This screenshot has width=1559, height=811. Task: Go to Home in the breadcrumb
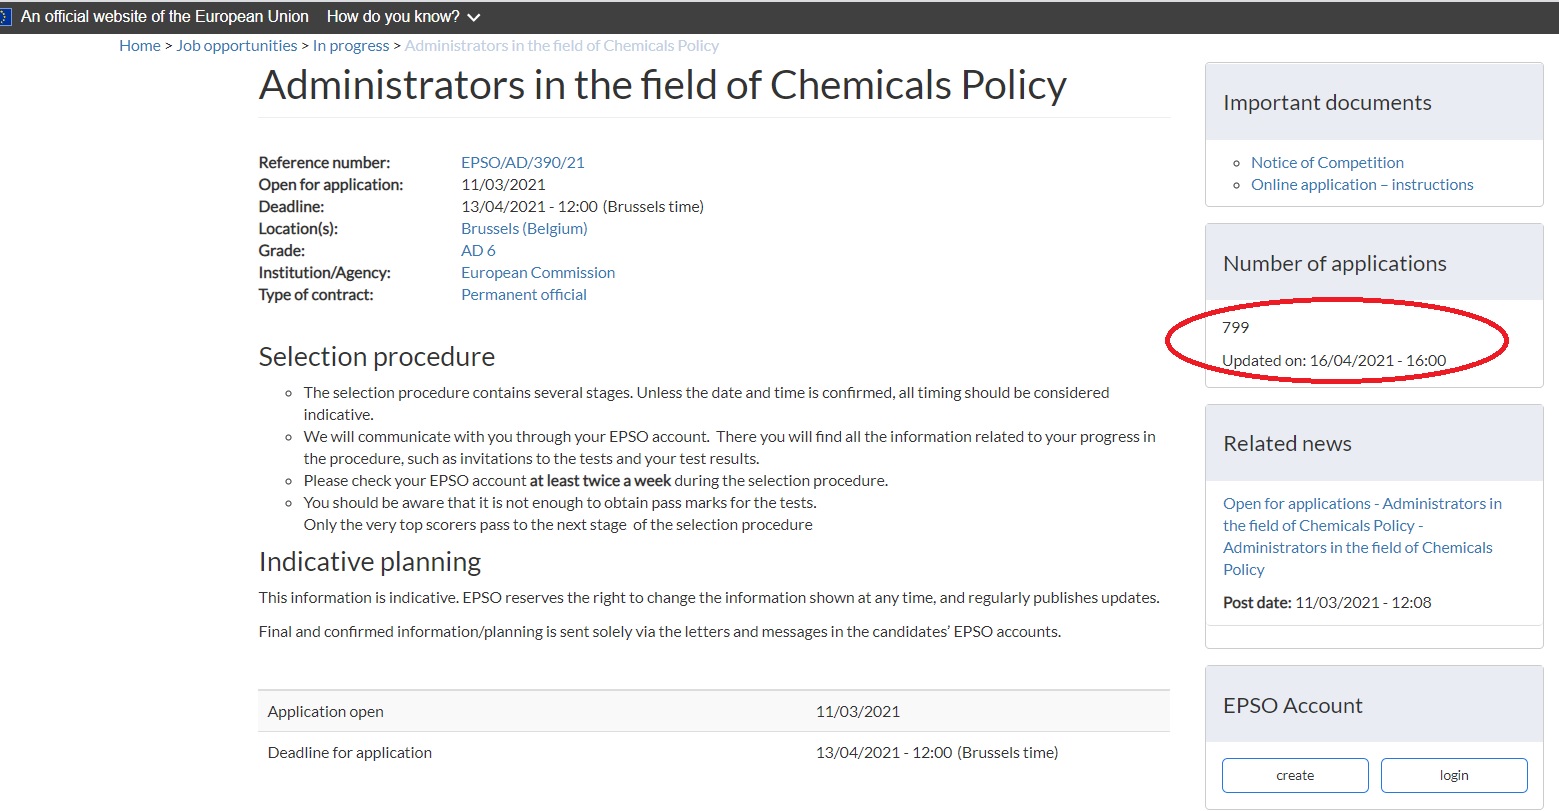[x=139, y=46]
